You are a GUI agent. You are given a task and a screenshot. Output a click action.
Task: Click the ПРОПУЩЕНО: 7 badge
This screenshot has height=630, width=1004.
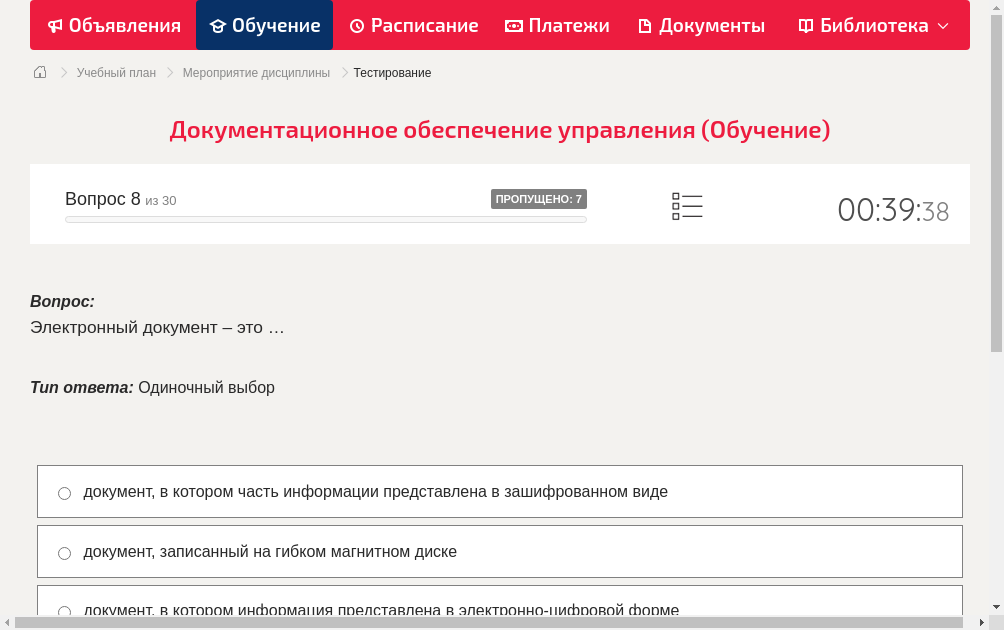pyautogui.click(x=540, y=199)
